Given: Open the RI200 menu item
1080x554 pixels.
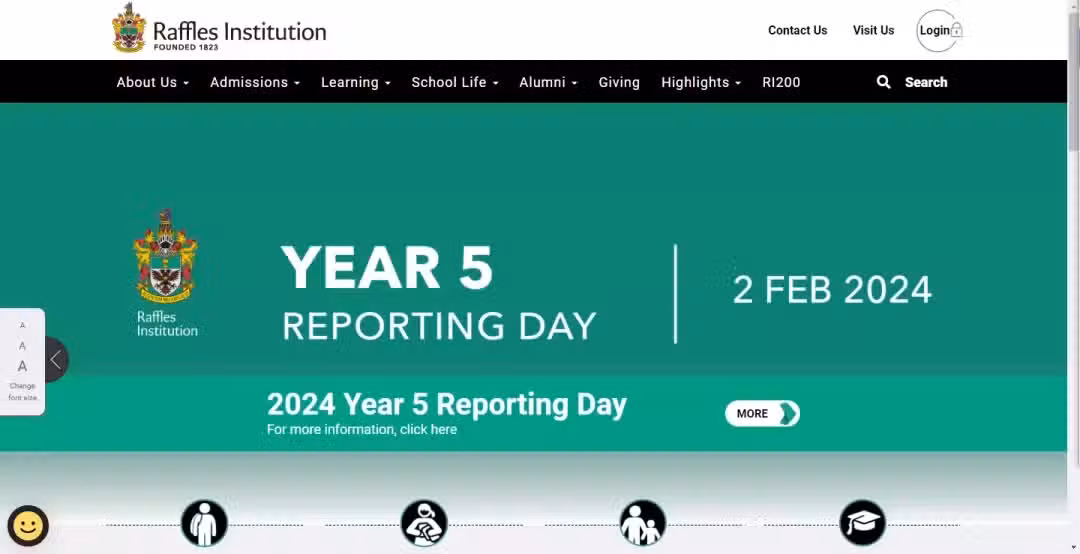Looking at the screenshot, I should click(781, 82).
